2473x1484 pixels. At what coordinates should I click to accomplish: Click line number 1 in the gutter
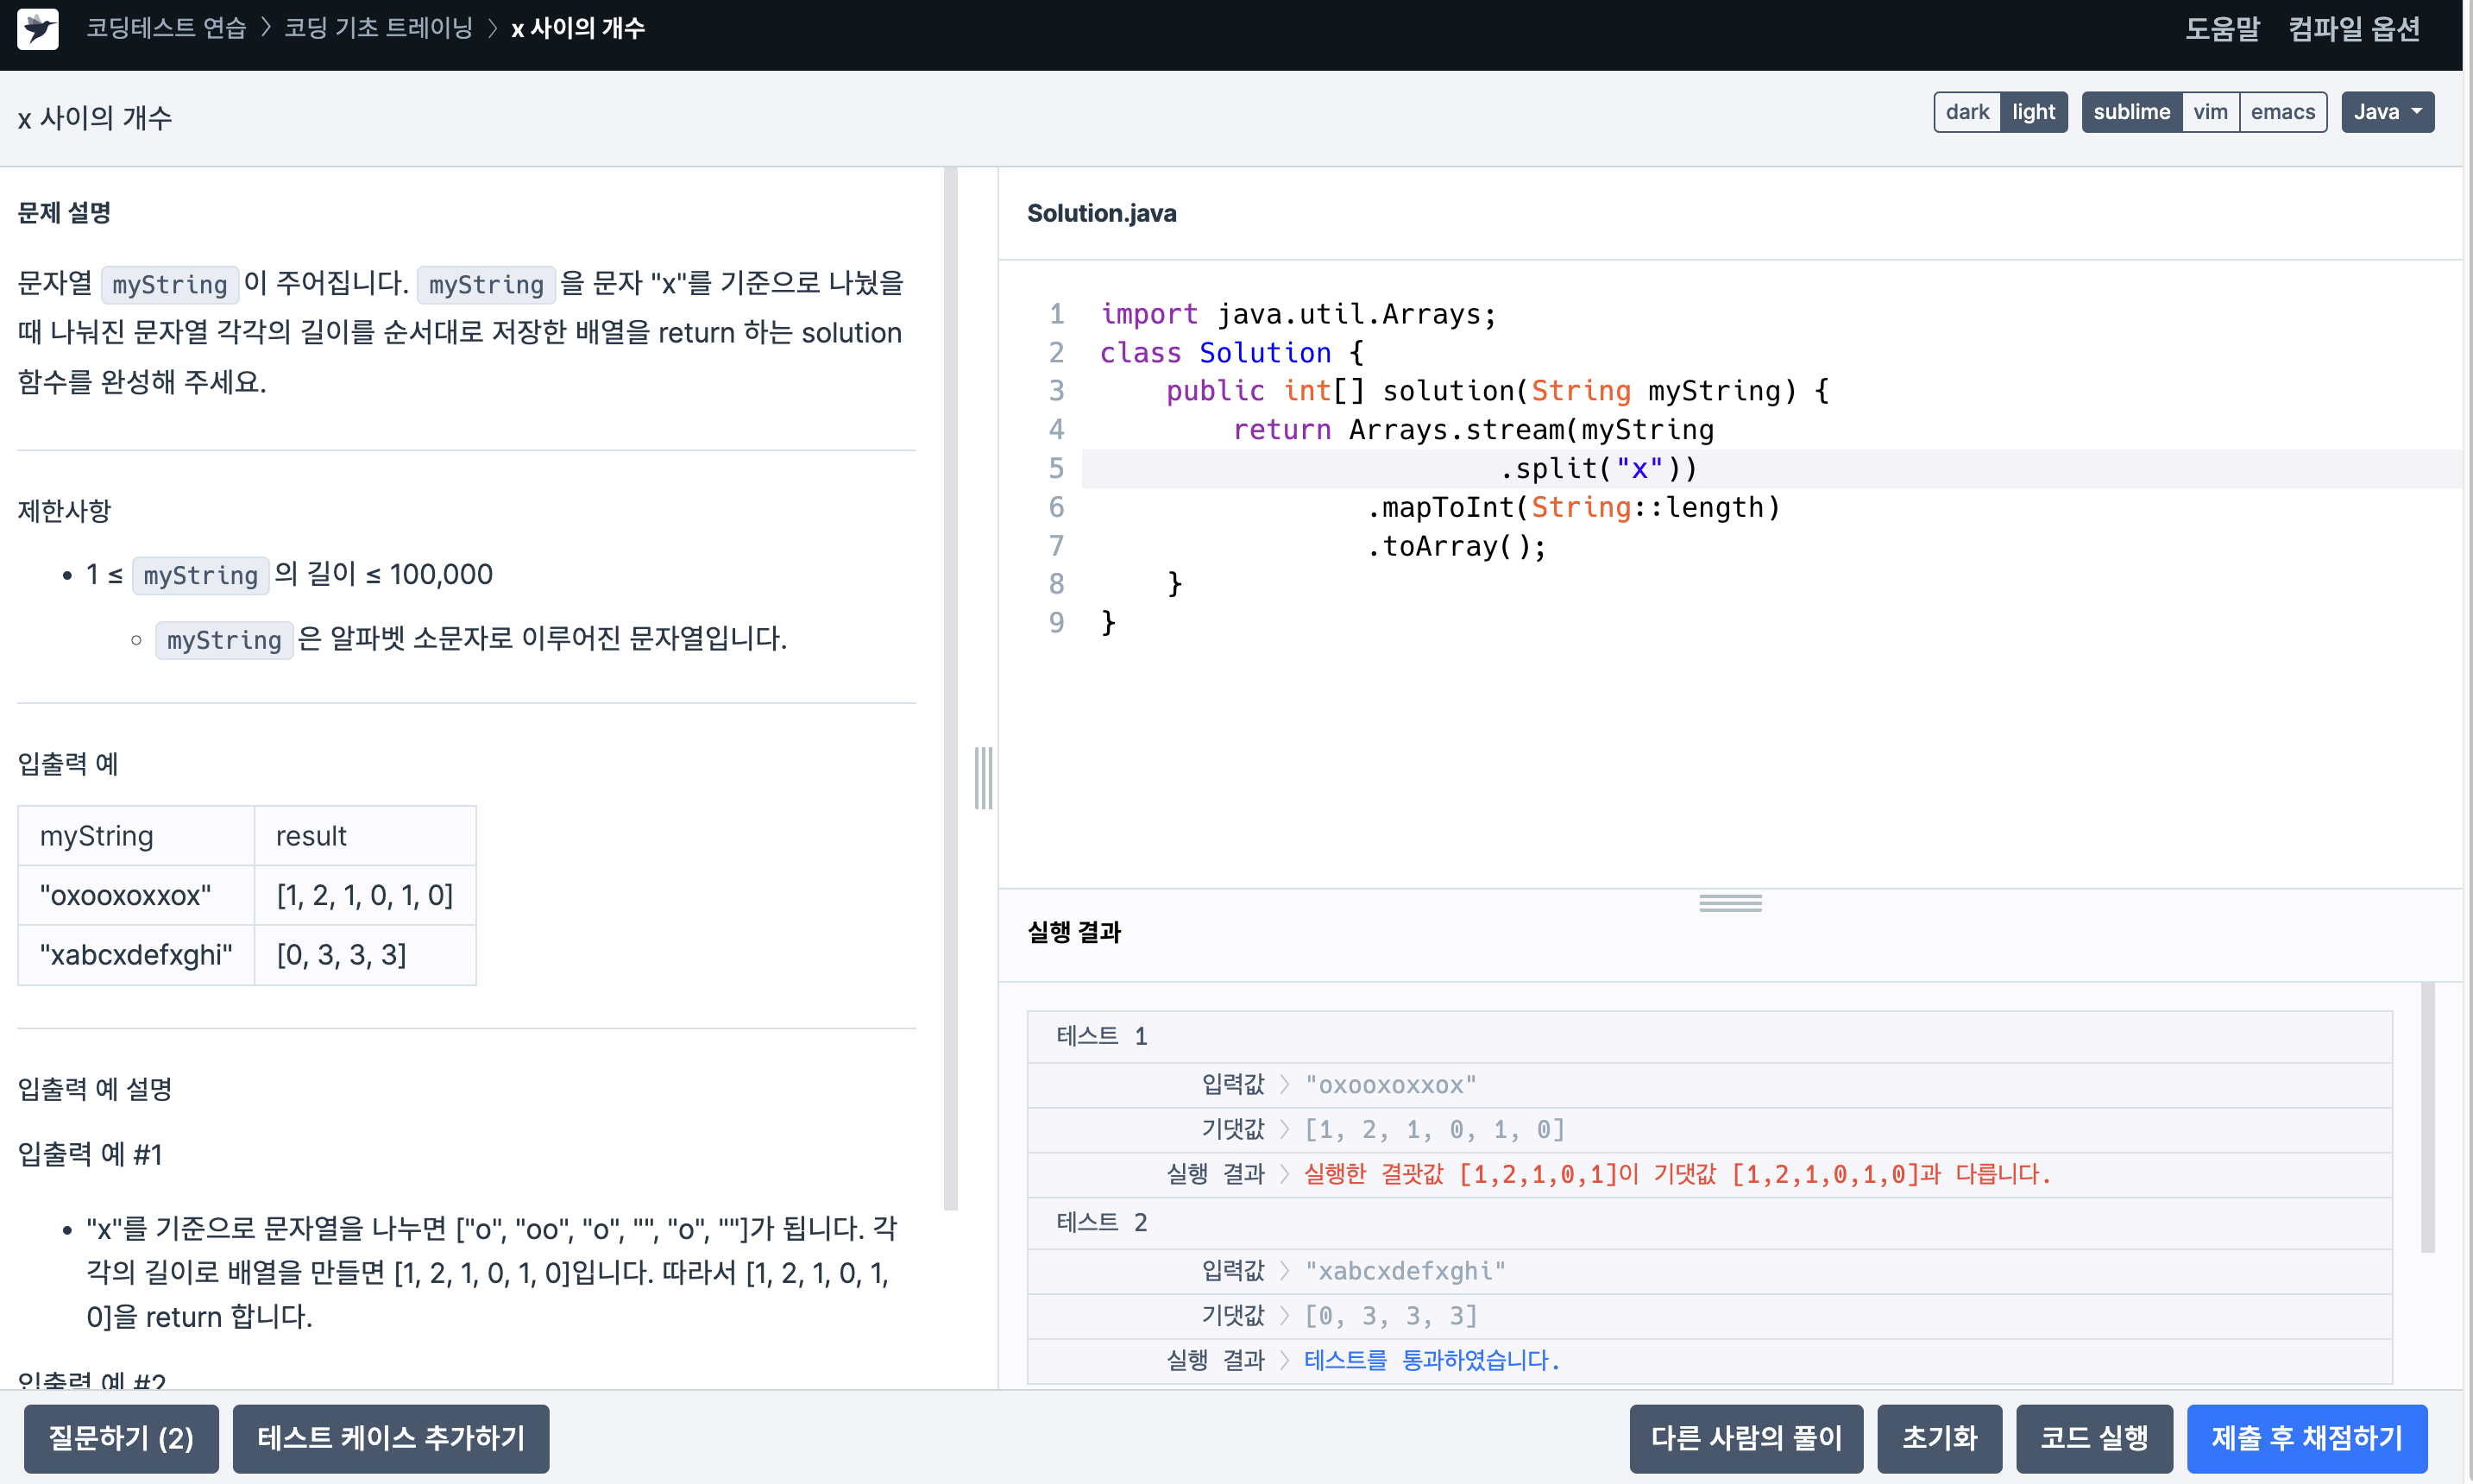[x=1056, y=314]
